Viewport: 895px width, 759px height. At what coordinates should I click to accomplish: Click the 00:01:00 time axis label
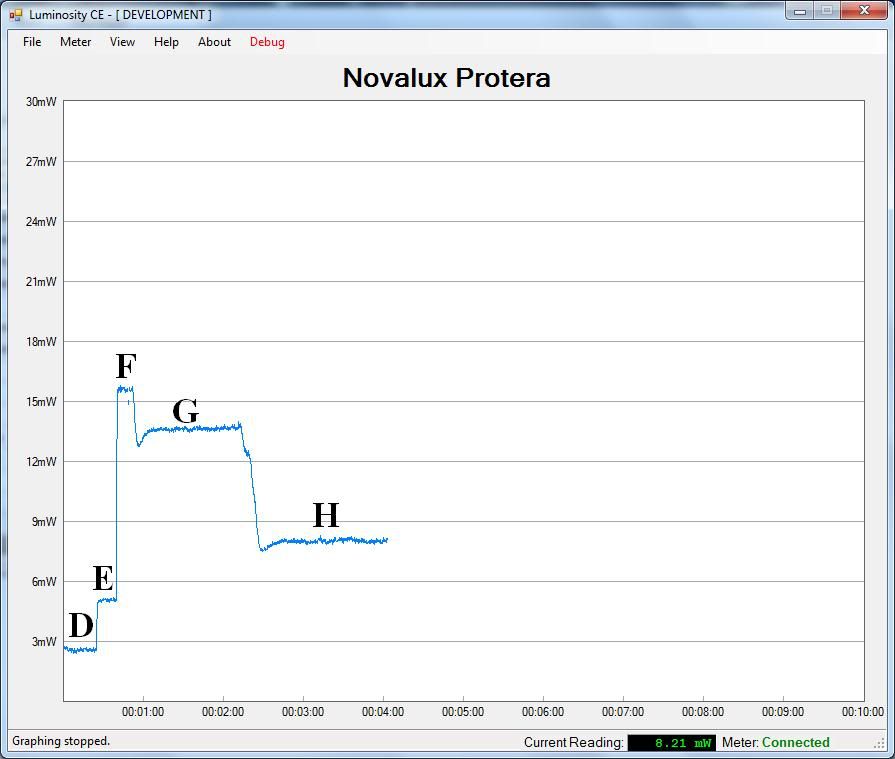click(x=143, y=712)
